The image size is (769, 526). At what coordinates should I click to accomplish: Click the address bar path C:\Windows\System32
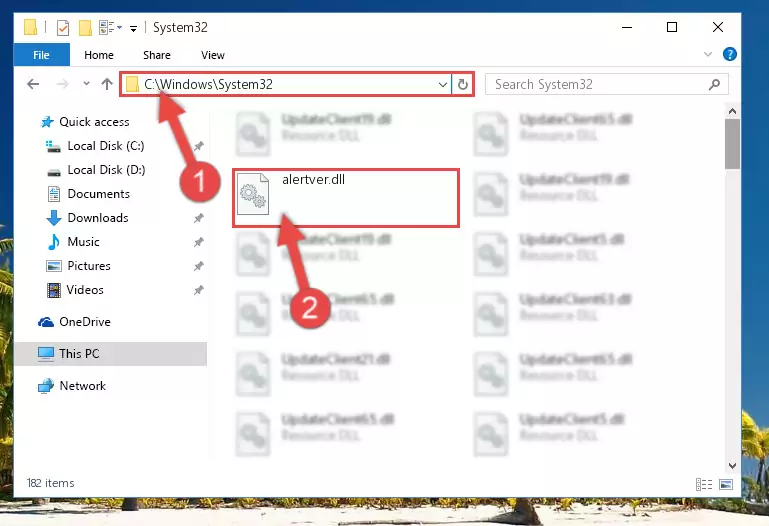(x=208, y=84)
